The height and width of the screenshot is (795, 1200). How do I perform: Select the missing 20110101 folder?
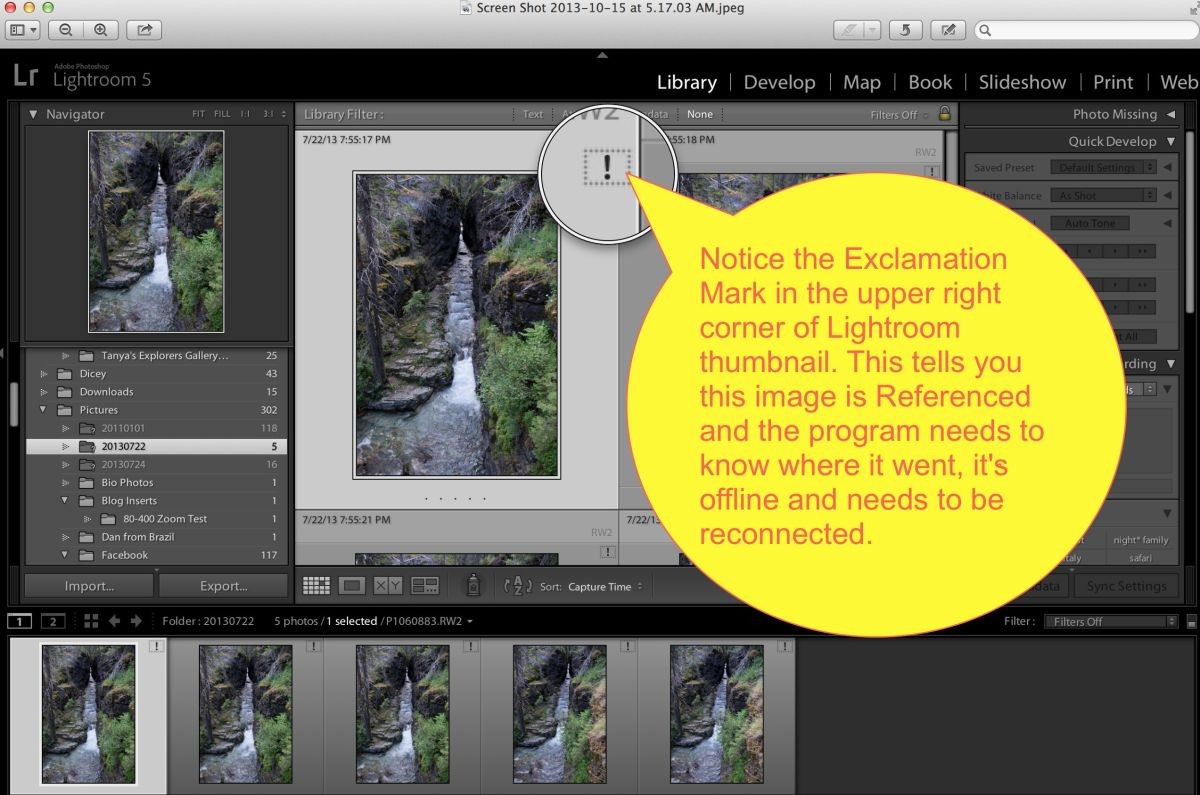(156, 428)
